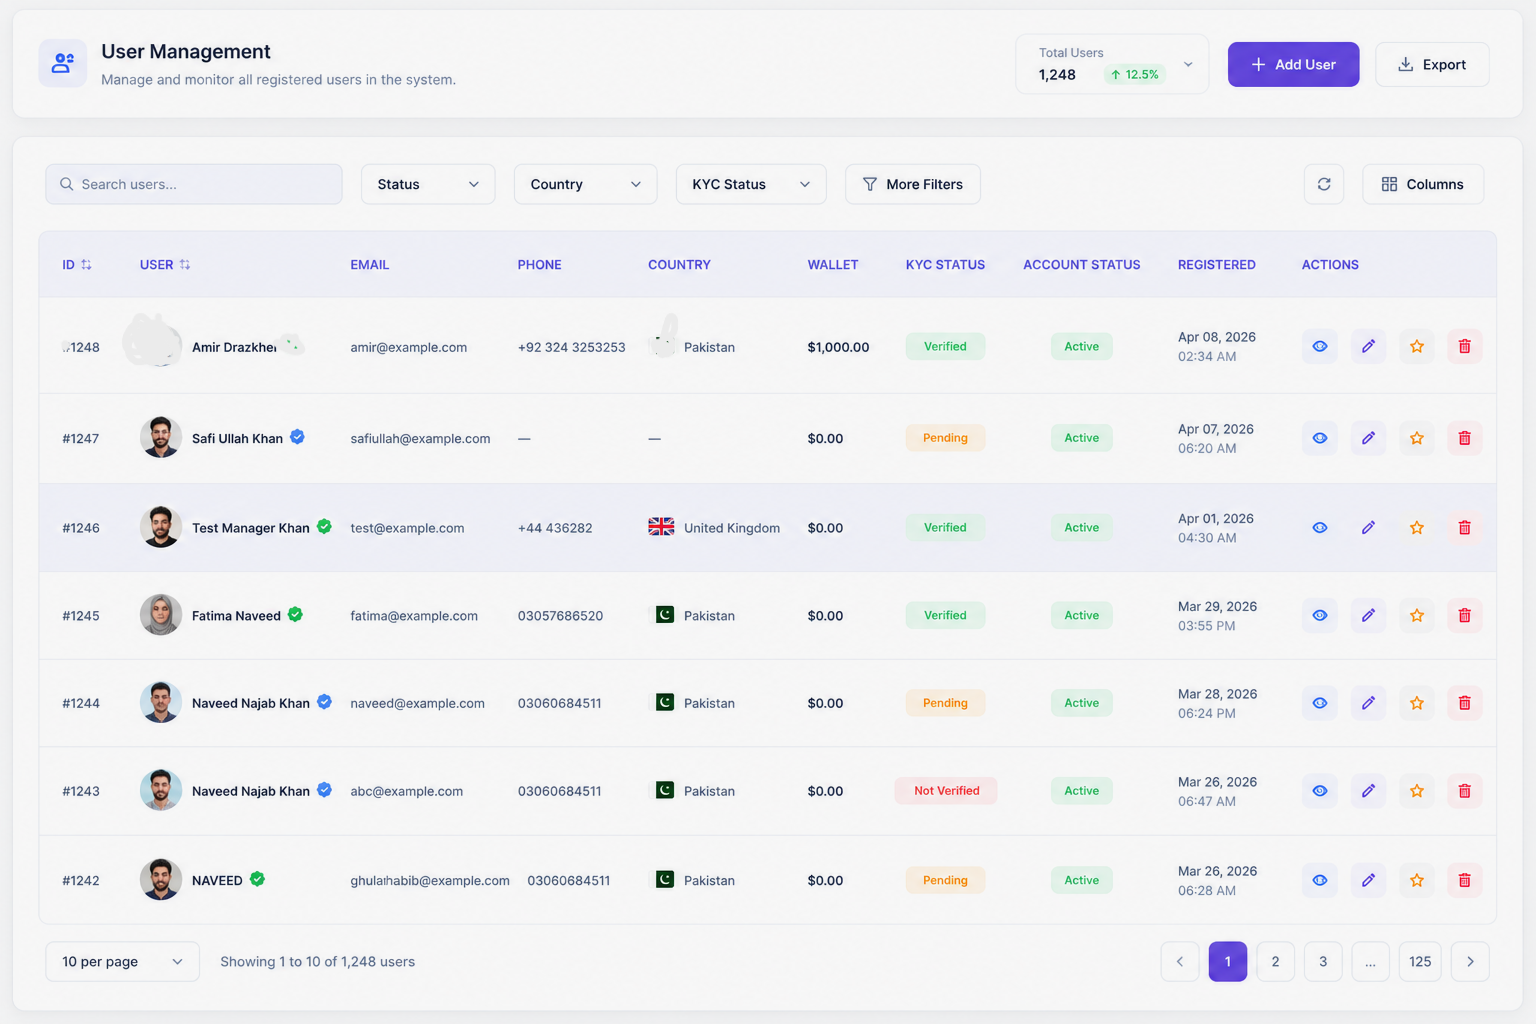Focus the Search users field
The width and height of the screenshot is (1536, 1024).
tap(194, 184)
